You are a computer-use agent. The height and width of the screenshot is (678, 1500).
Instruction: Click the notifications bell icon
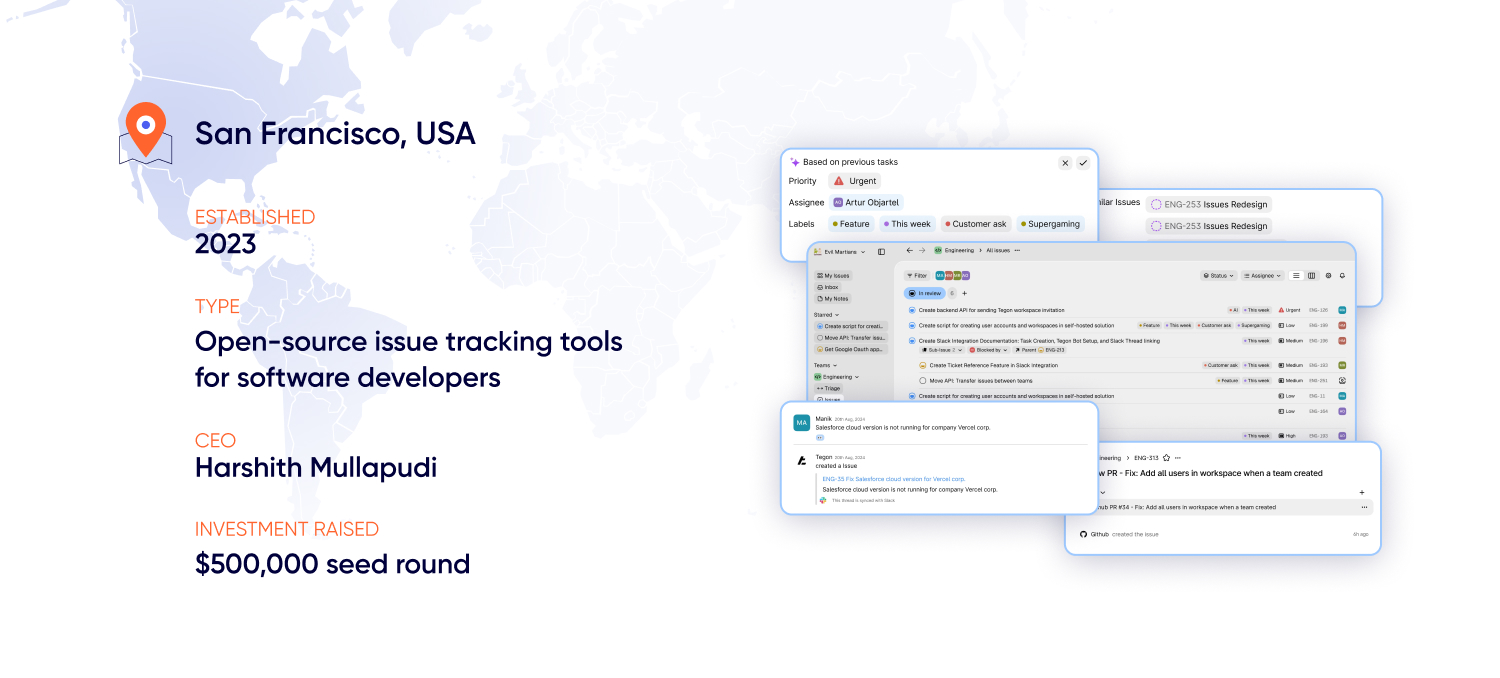1342,275
